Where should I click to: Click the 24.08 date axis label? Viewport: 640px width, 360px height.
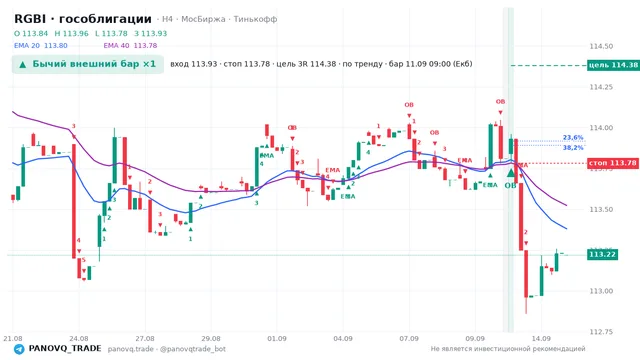pos(79,339)
